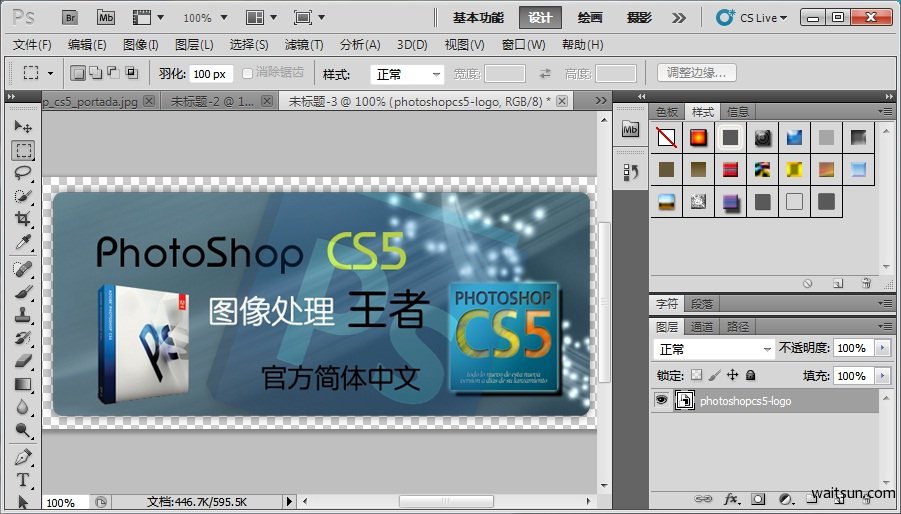901x514 pixels.
Task: Select the Pen tool
Action: [23, 457]
